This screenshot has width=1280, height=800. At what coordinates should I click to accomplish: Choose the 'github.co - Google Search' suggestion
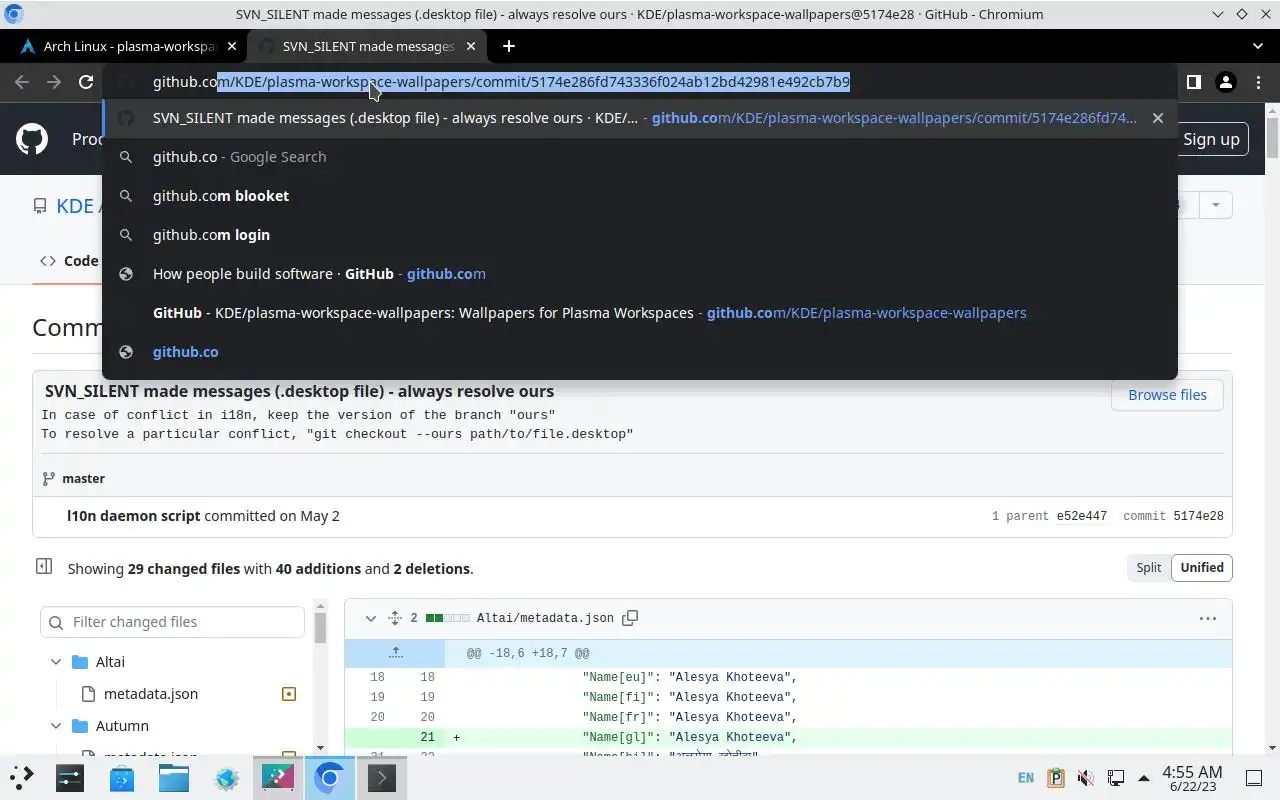pyautogui.click(x=640, y=157)
